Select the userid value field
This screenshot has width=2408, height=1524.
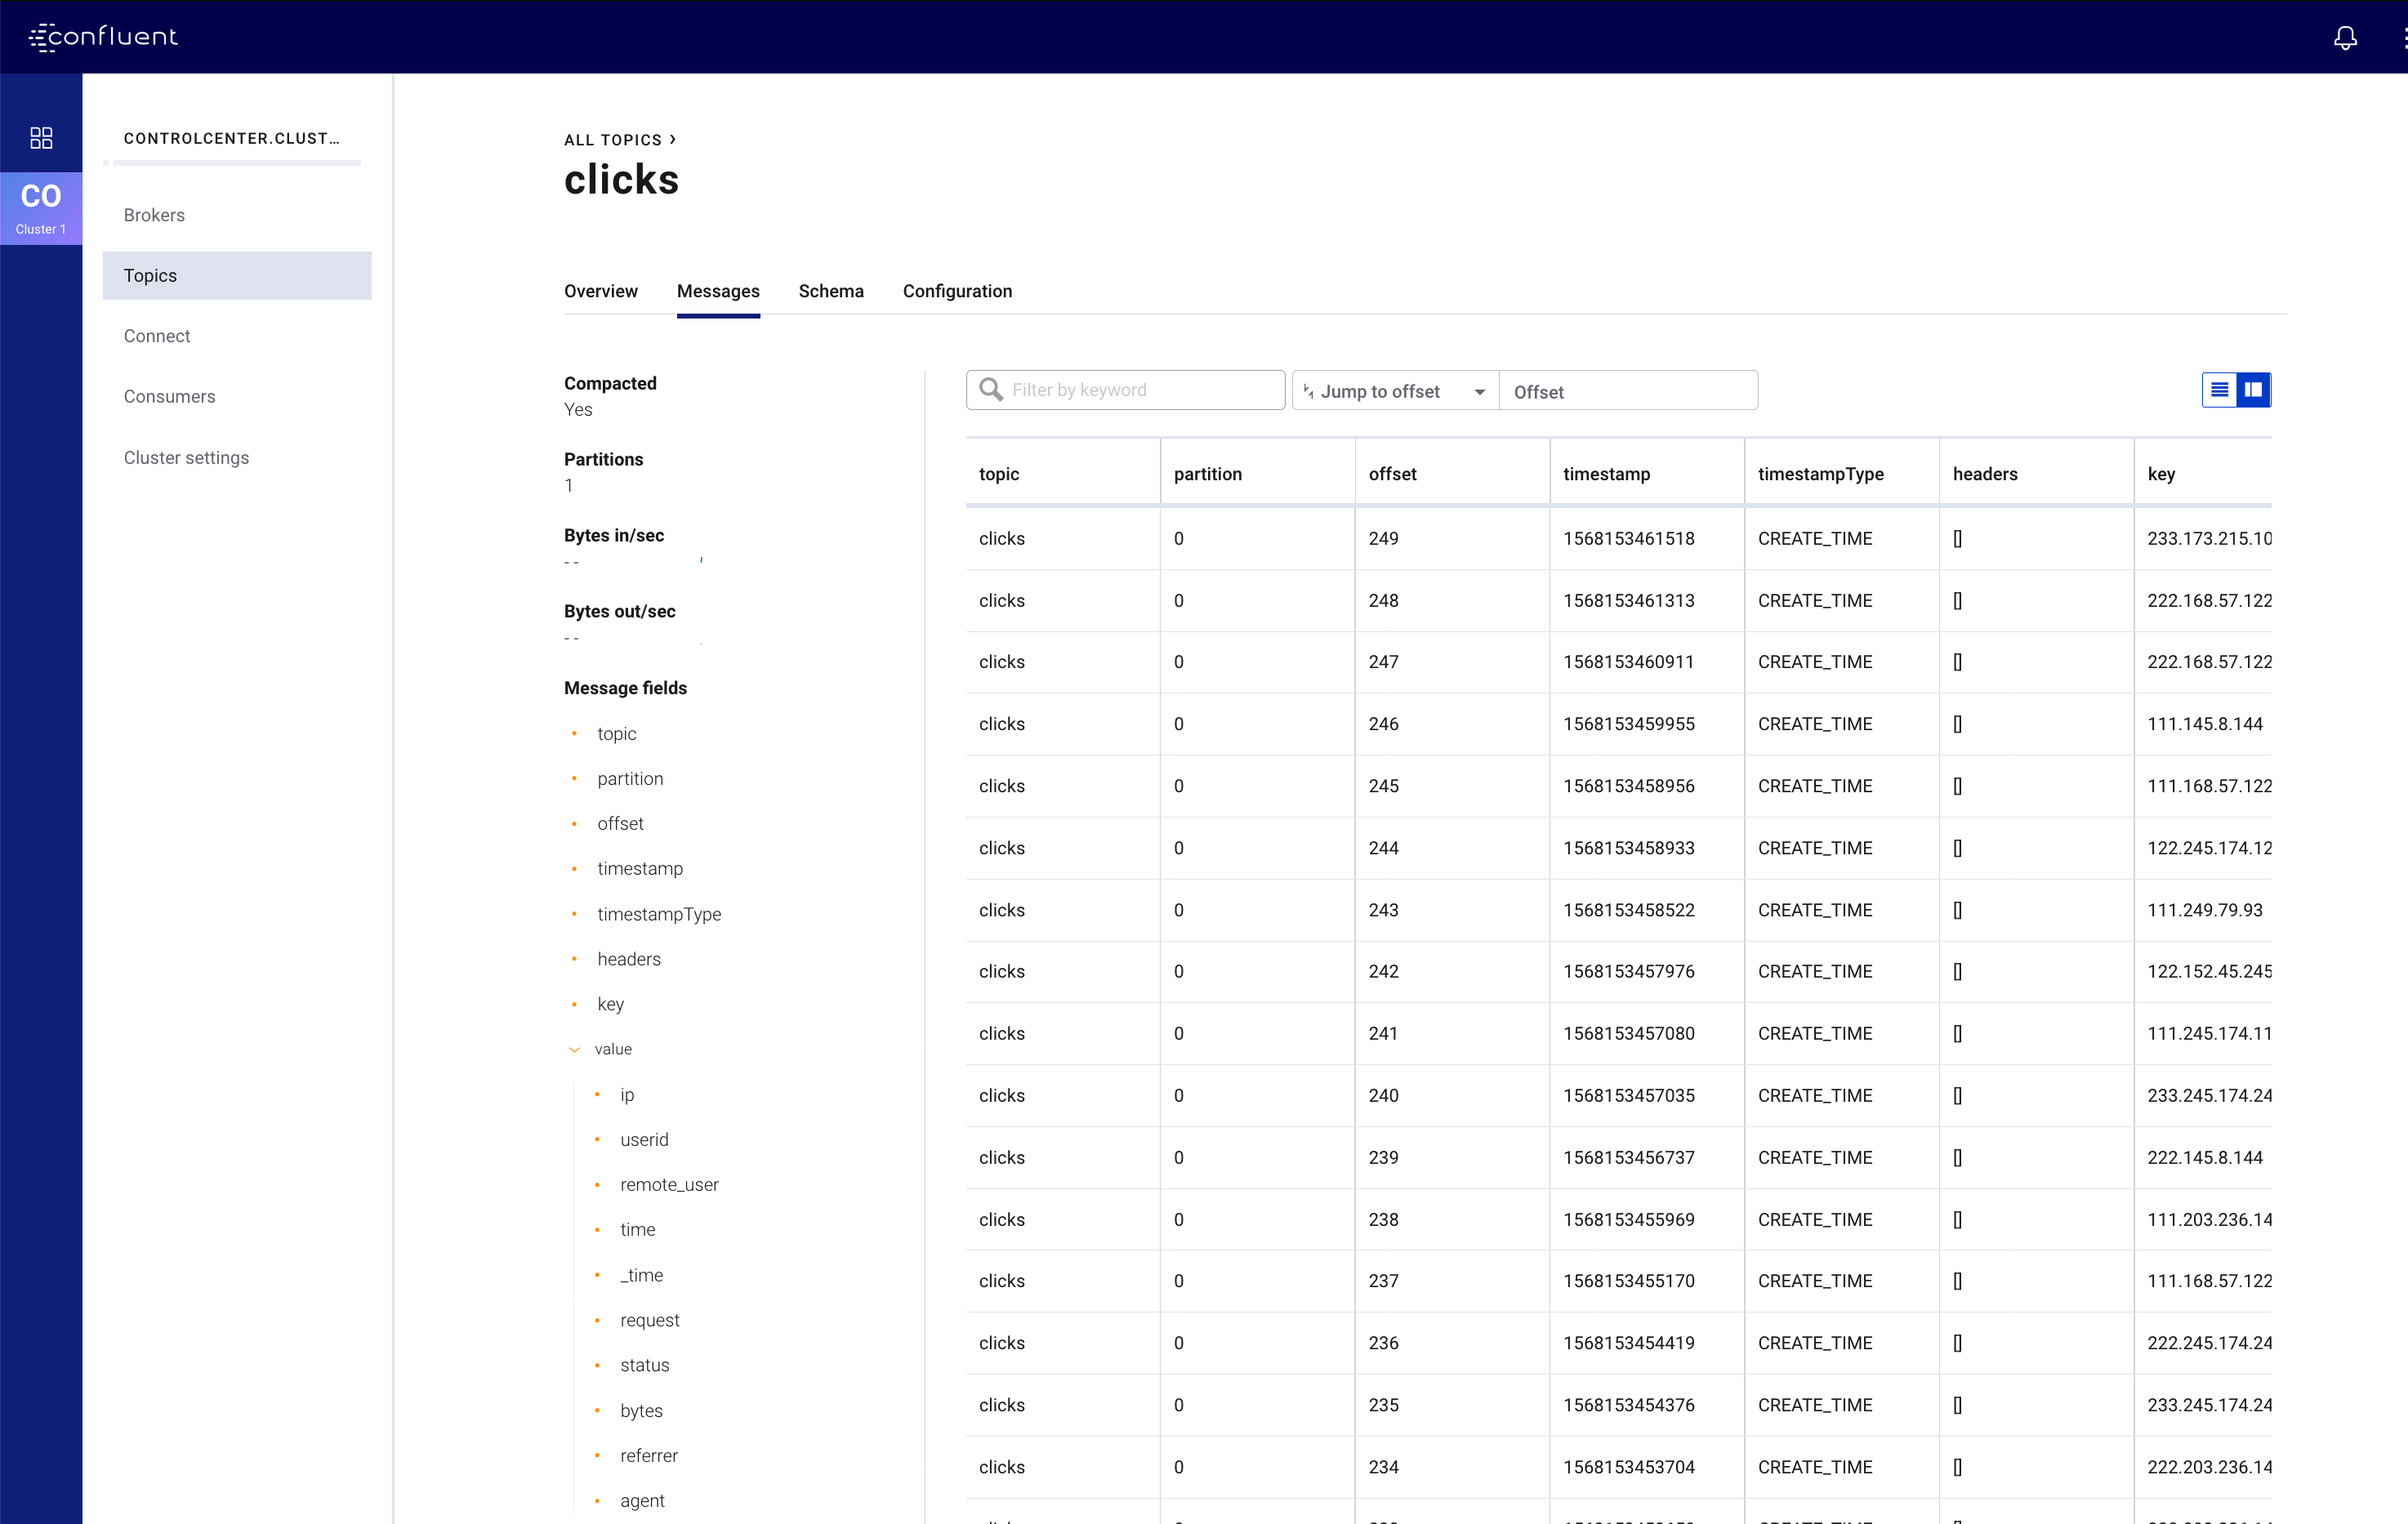[x=644, y=1140]
